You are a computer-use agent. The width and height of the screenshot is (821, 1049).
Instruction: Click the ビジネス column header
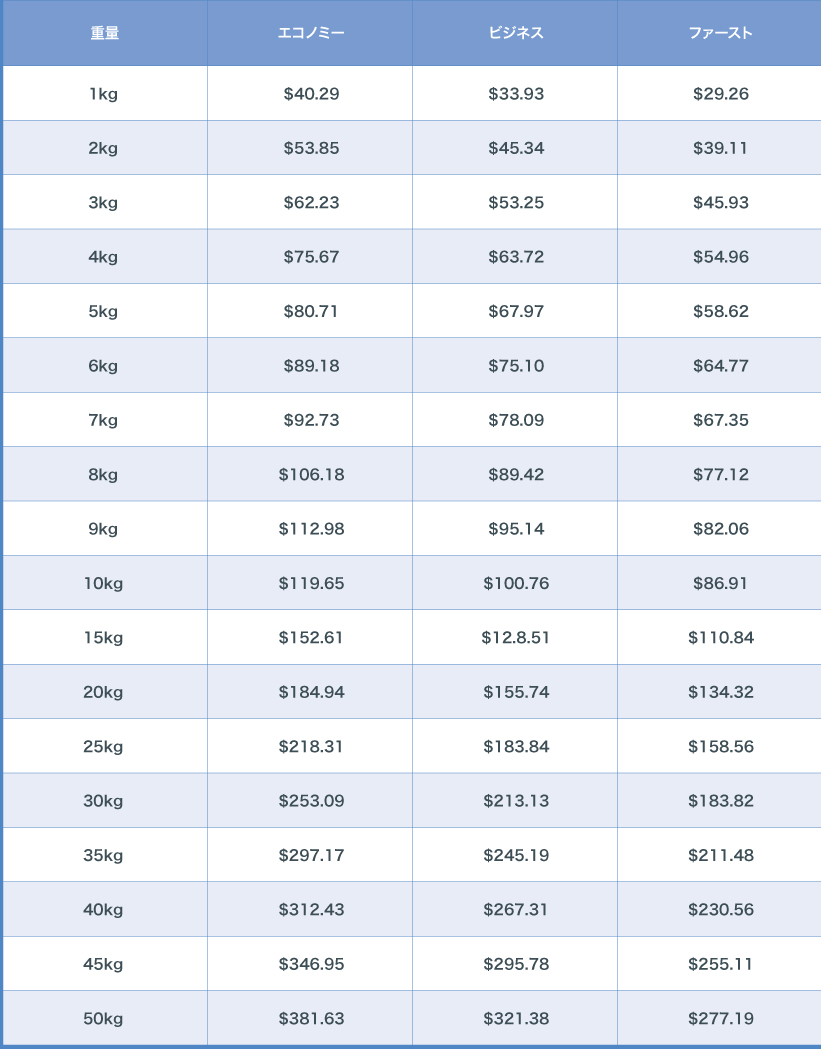[x=516, y=33]
